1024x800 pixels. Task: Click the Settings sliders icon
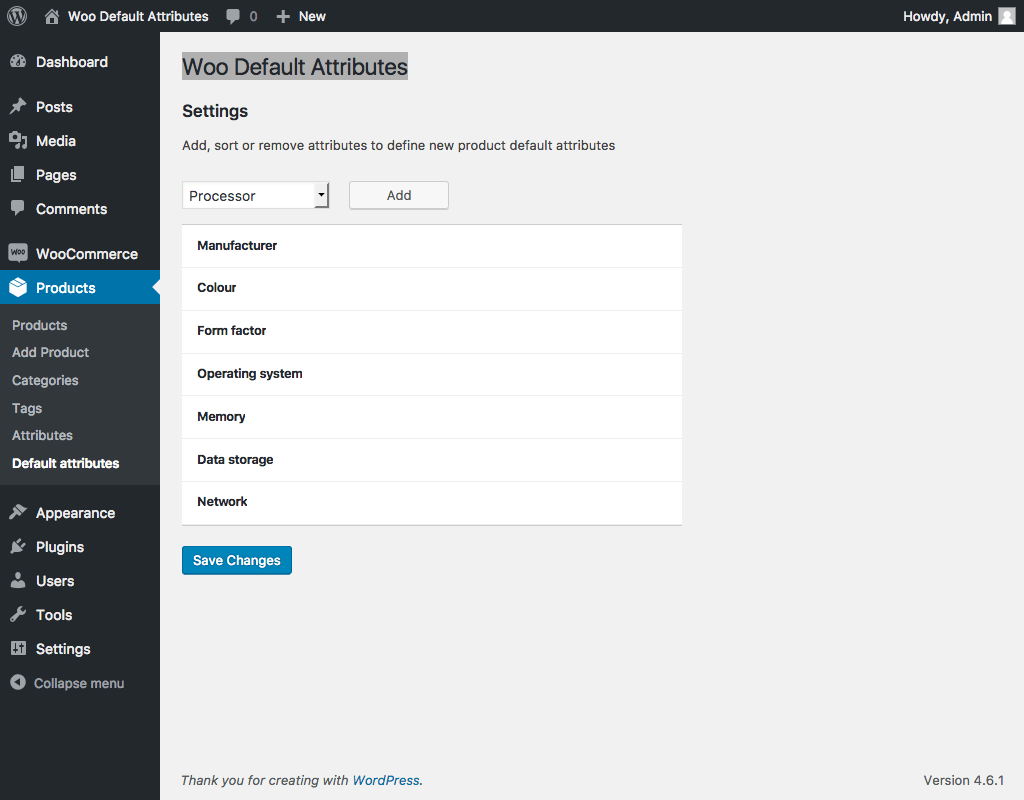coord(18,648)
